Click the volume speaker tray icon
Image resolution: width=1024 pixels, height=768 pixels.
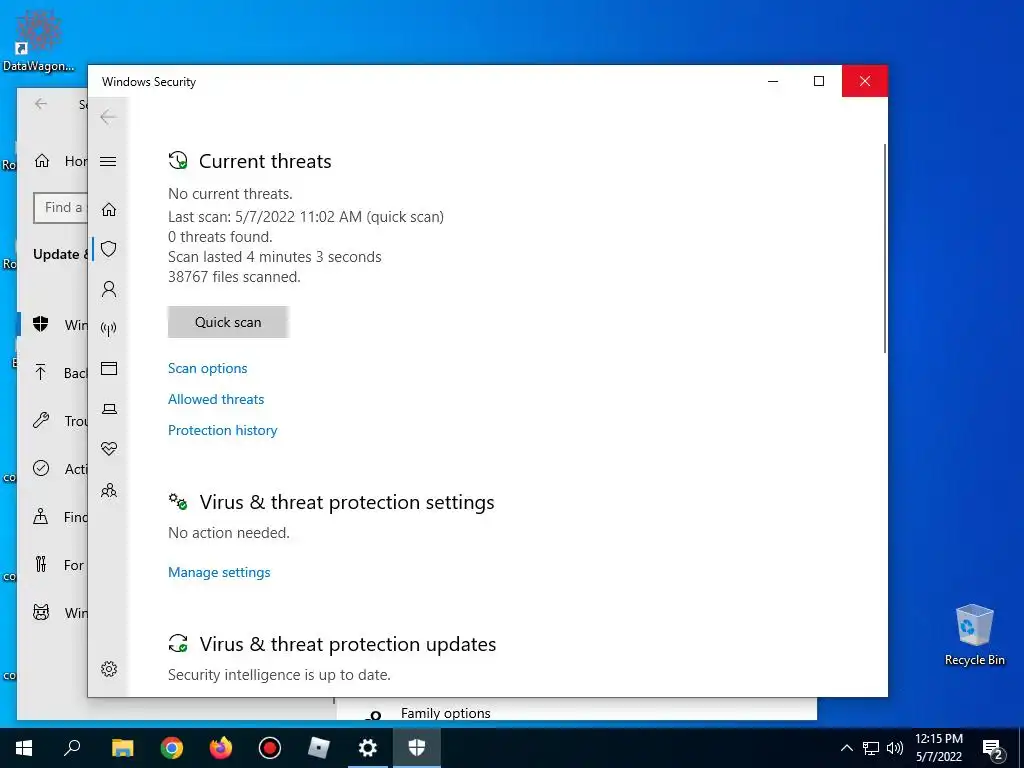(895, 748)
